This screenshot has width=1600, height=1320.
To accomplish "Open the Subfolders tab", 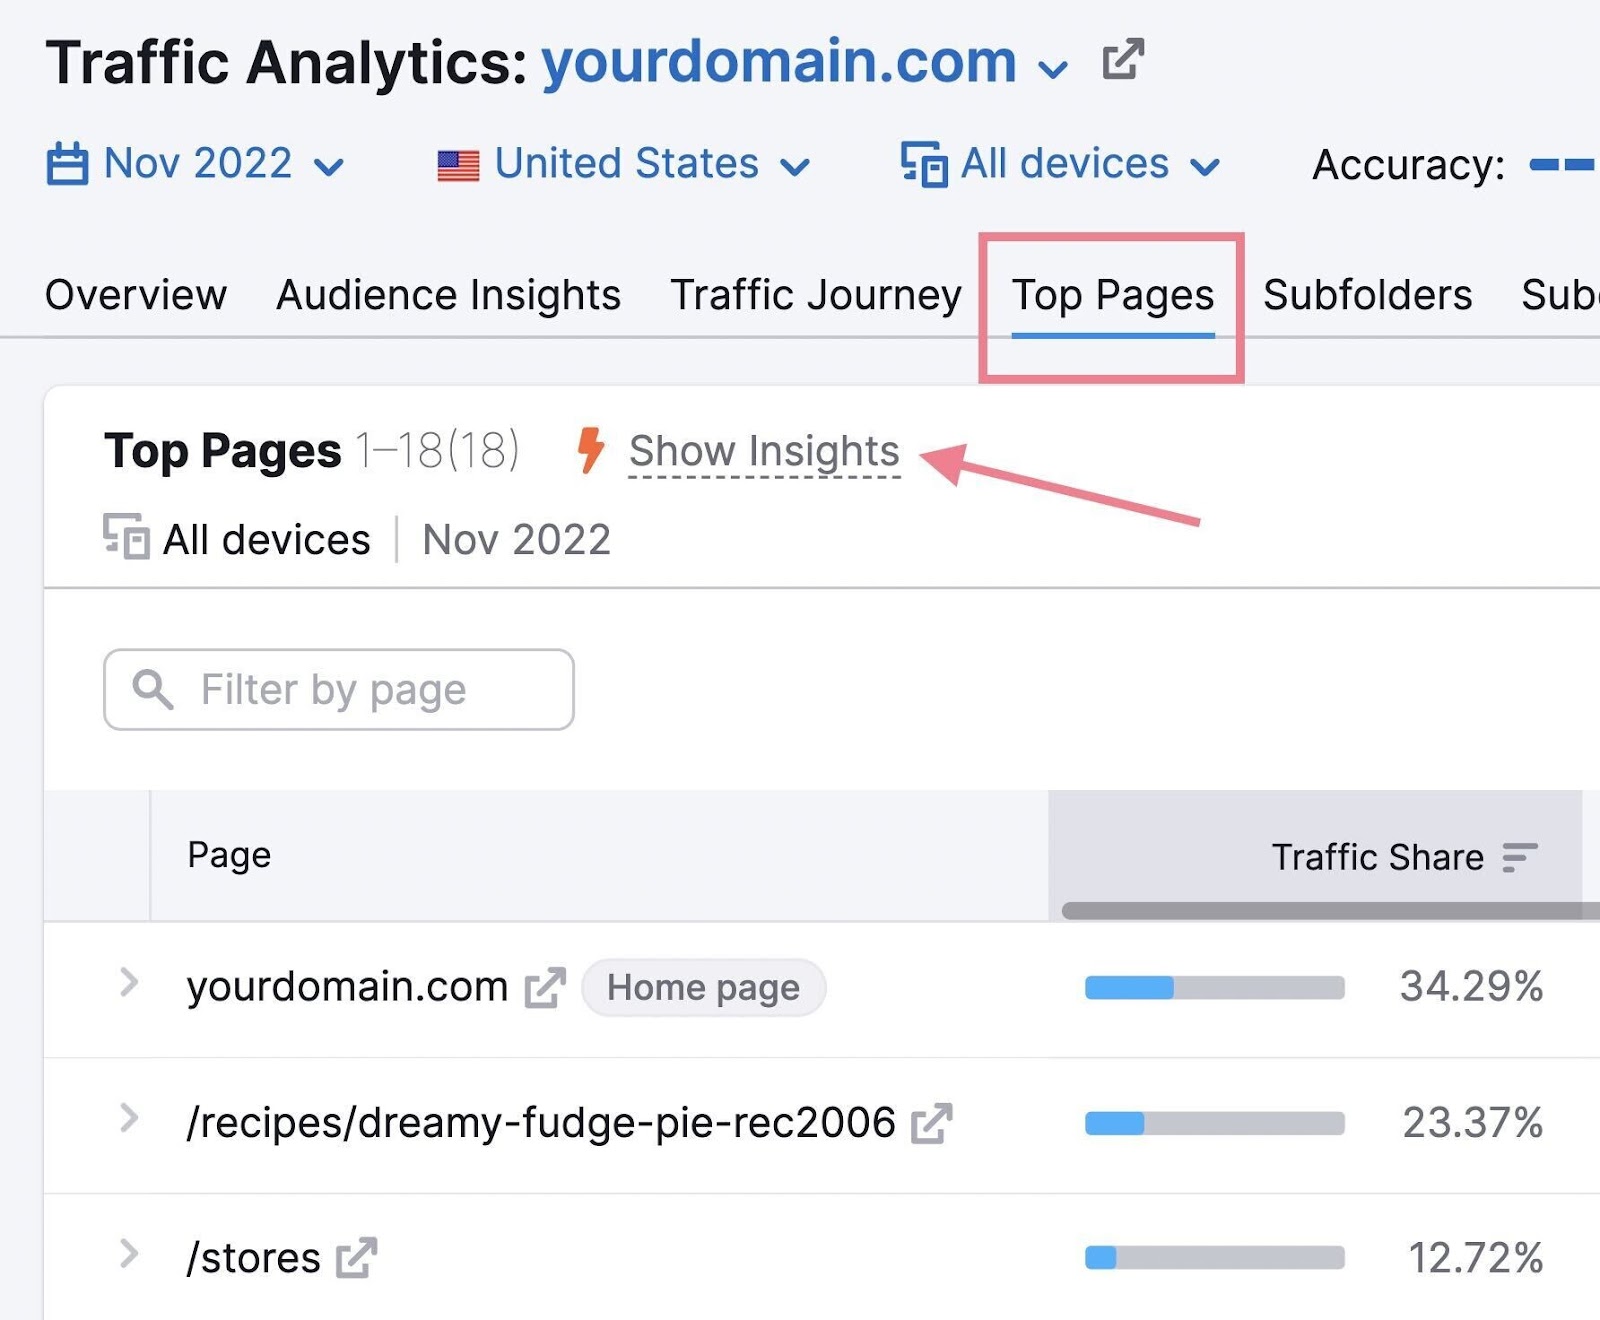I will (1367, 295).
